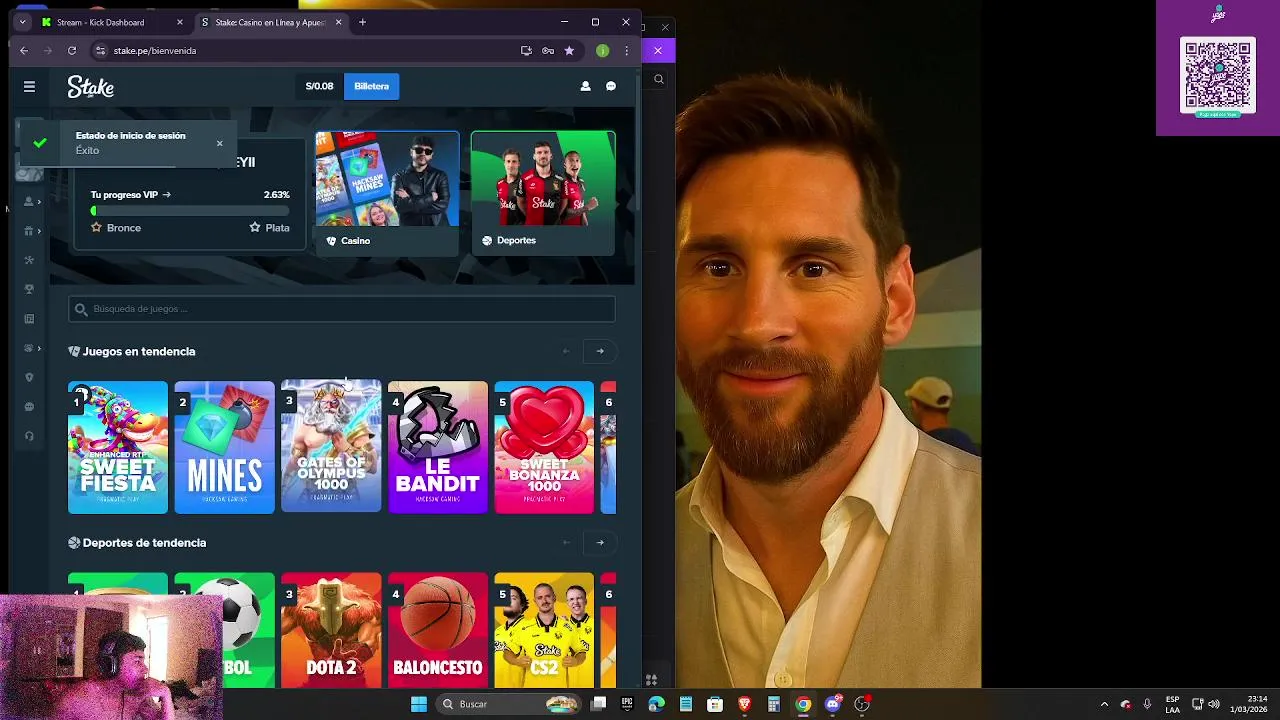
Task: Show next trending sports arrow
Action: pos(600,543)
